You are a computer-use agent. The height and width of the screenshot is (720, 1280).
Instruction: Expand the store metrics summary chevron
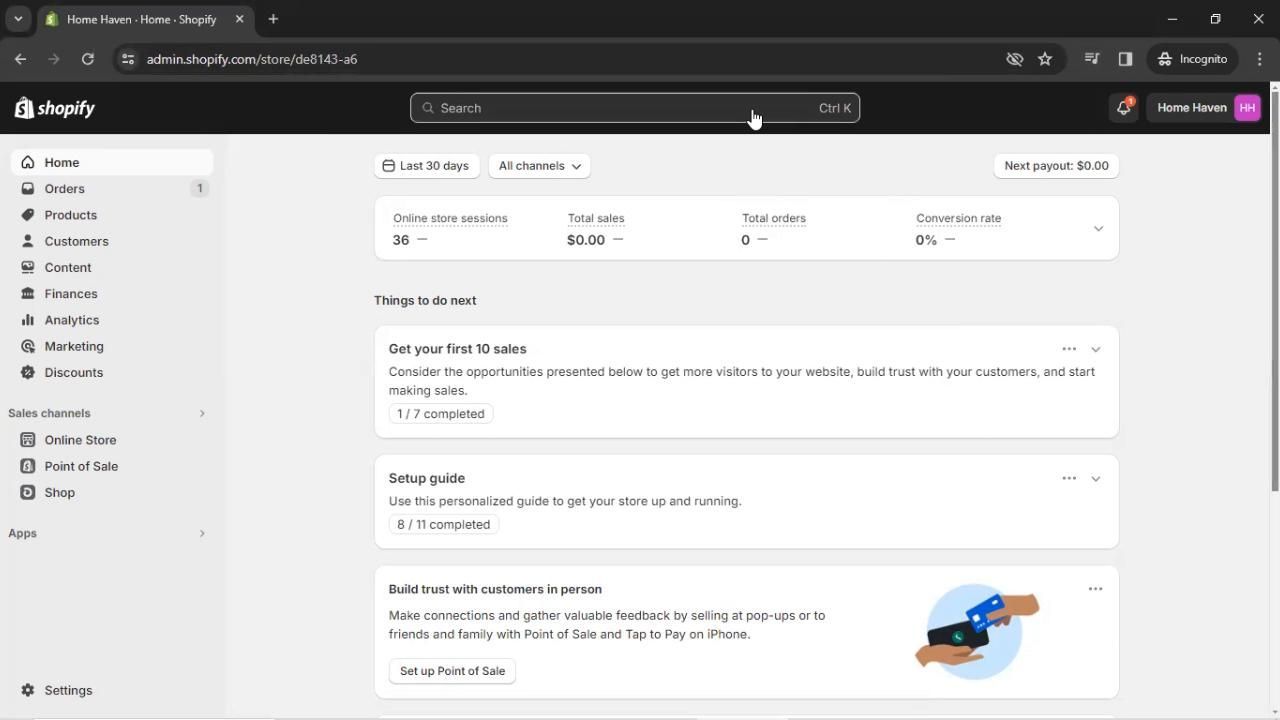[x=1098, y=229]
